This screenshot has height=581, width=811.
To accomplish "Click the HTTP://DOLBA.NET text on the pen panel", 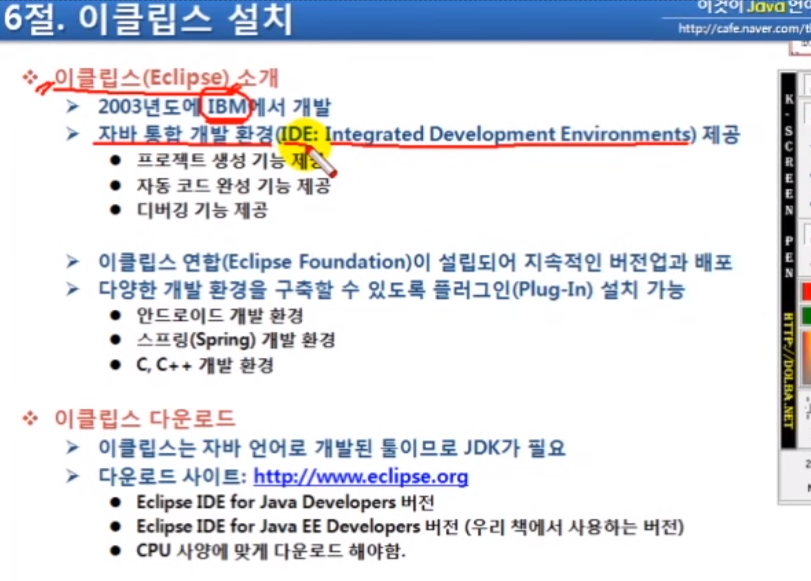I will (788, 370).
